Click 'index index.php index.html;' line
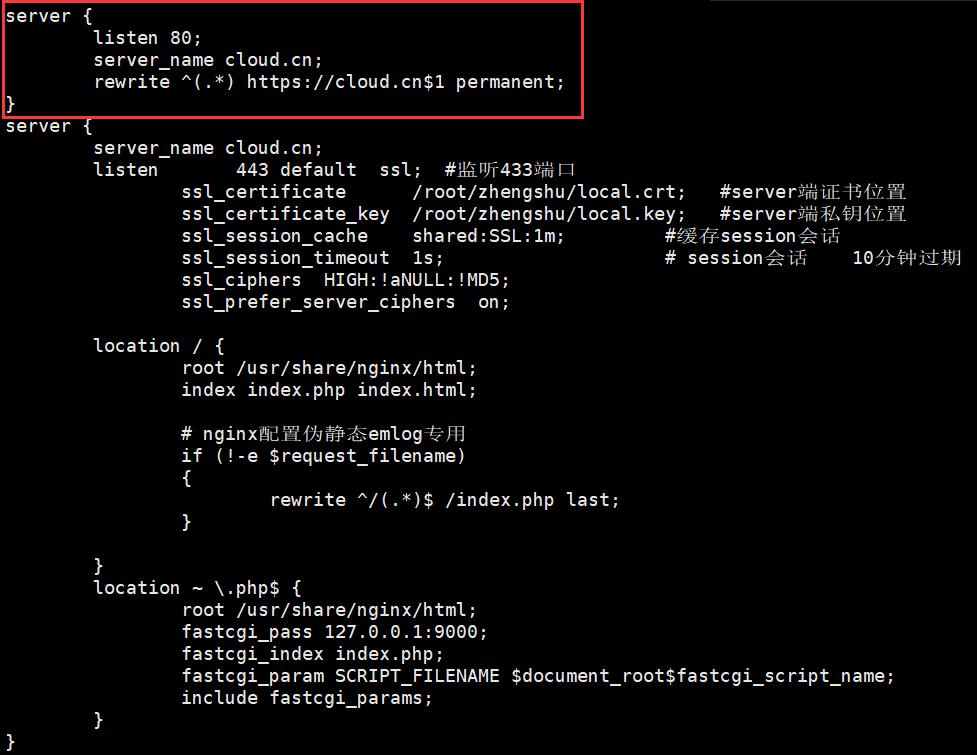The image size is (977, 755). (328, 390)
